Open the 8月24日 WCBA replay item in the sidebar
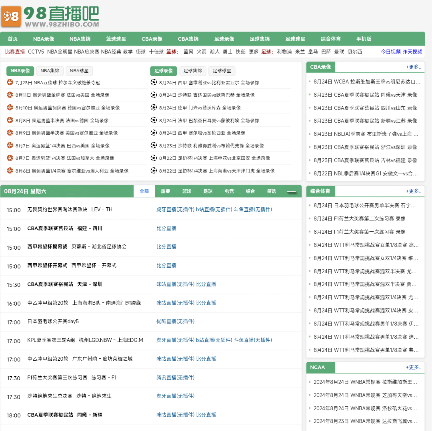The width and height of the screenshot is (432, 431). click(367, 82)
